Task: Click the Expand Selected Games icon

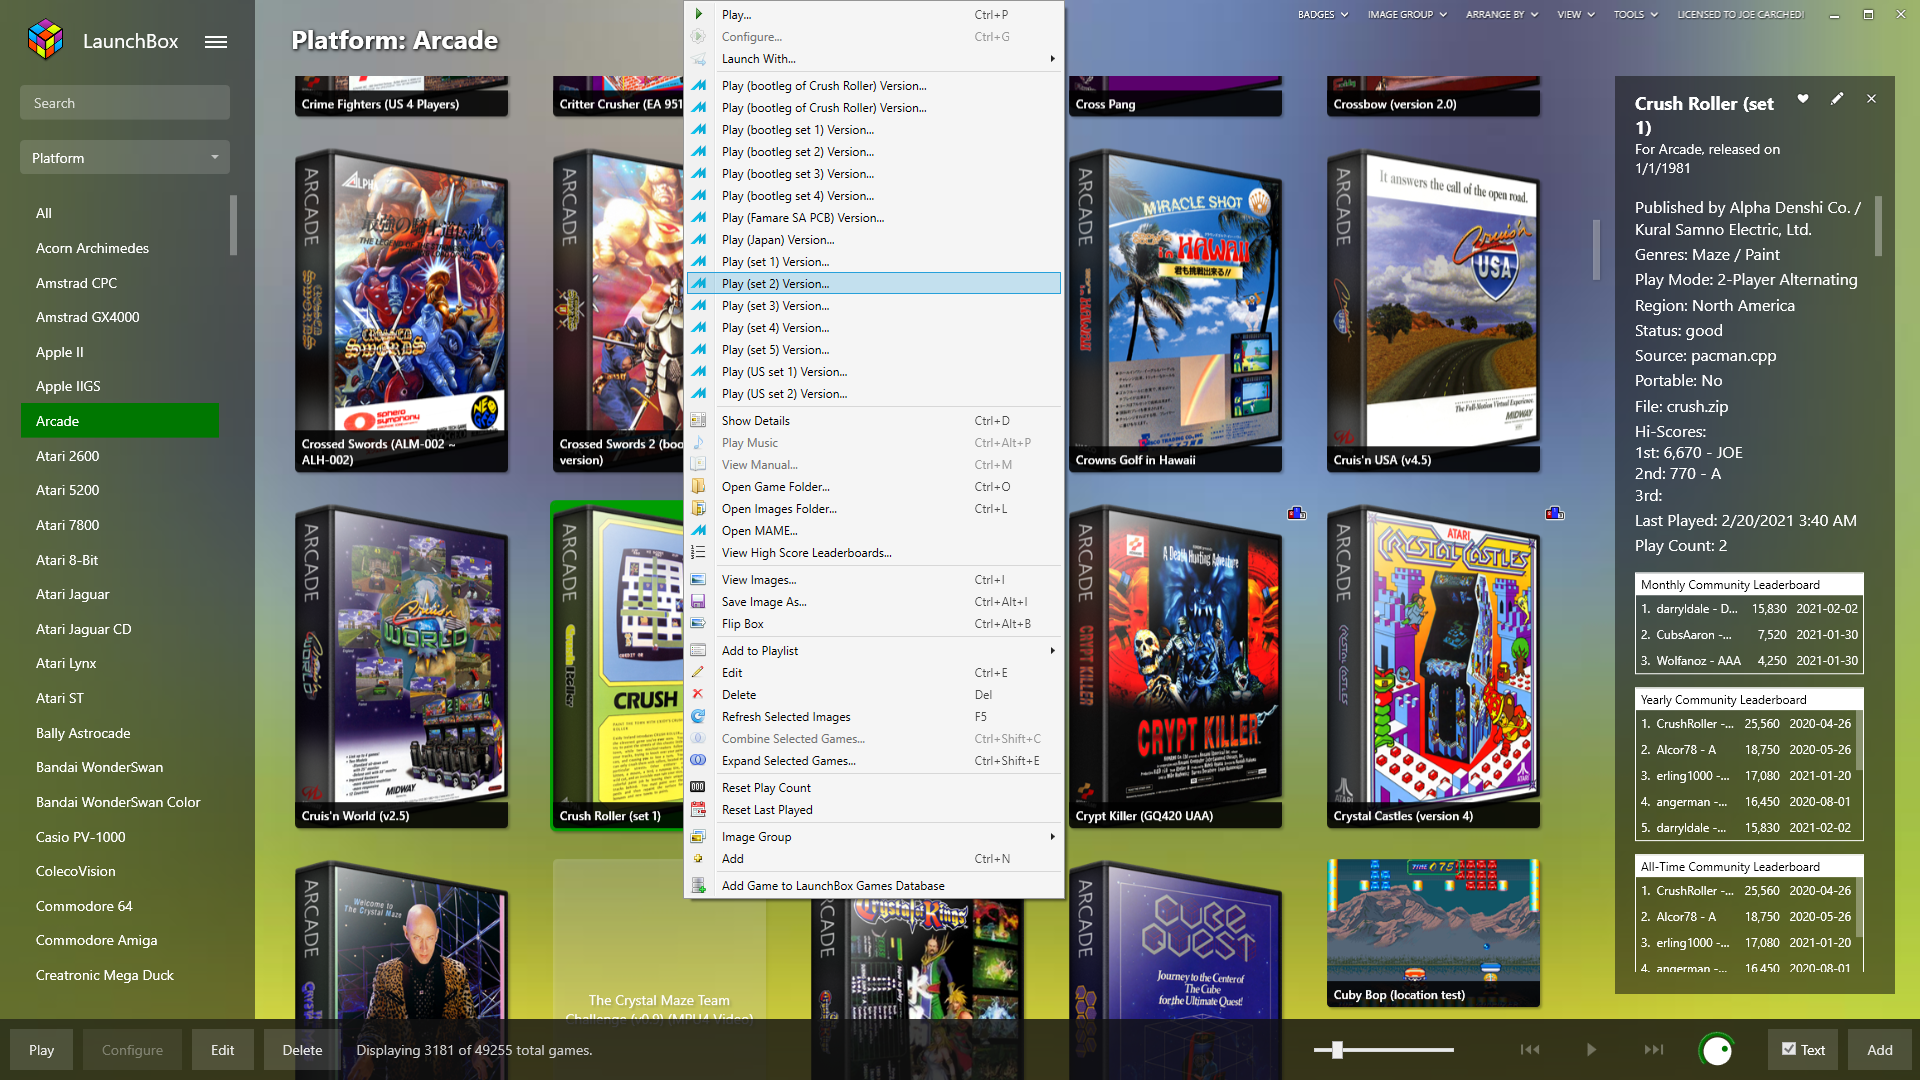Action: 699,761
